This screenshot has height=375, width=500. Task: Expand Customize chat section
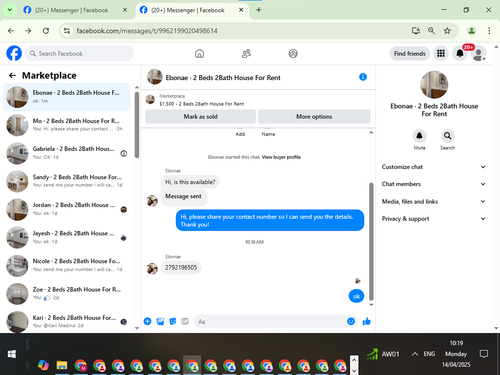(434, 167)
